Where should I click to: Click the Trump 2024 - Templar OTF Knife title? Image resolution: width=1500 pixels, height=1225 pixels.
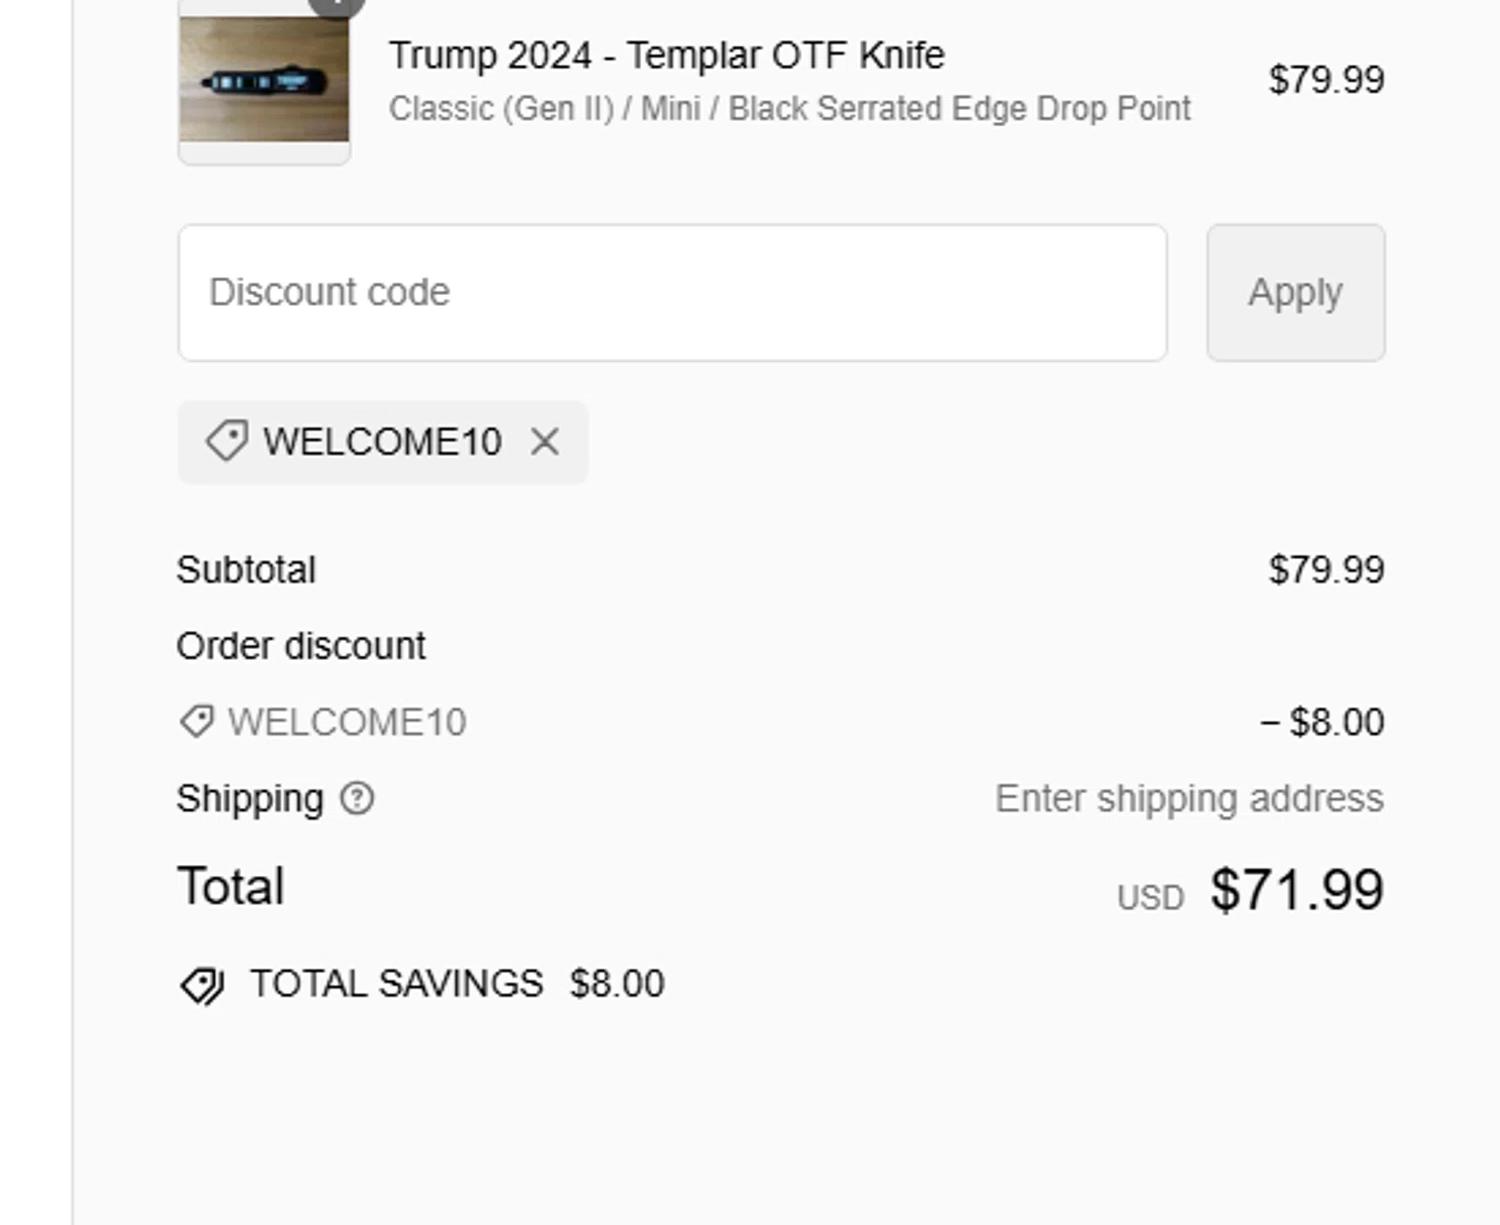666,55
